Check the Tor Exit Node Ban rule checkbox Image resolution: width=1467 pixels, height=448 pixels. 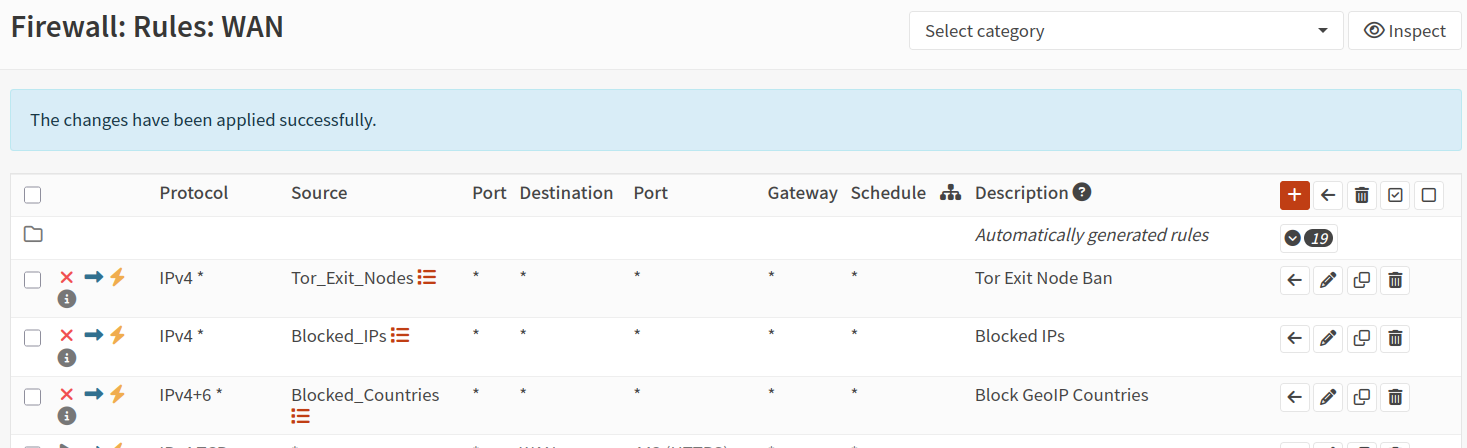[x=33, y=280]
